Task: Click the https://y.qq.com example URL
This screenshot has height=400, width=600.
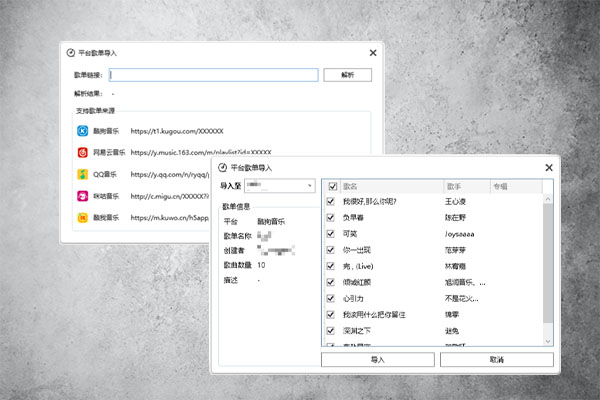Action: (x=170, y=174)
